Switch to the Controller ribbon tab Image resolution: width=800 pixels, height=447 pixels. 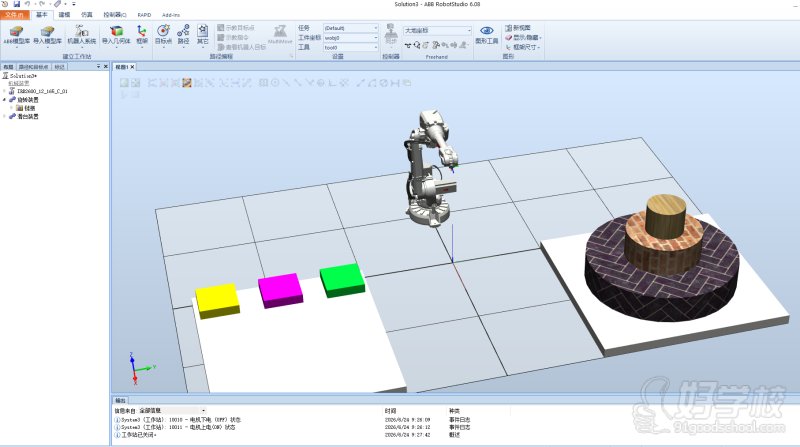(115, 15)
